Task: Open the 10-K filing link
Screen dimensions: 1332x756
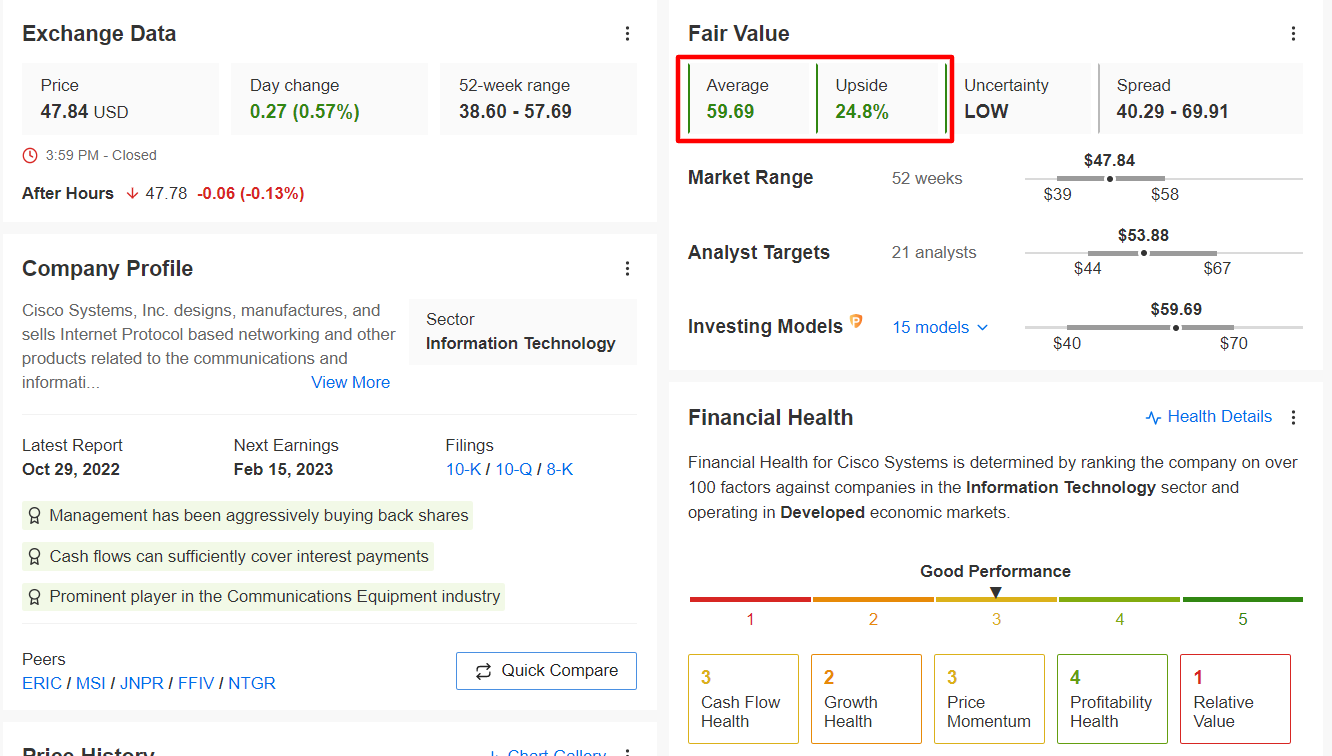Action: 464,469
